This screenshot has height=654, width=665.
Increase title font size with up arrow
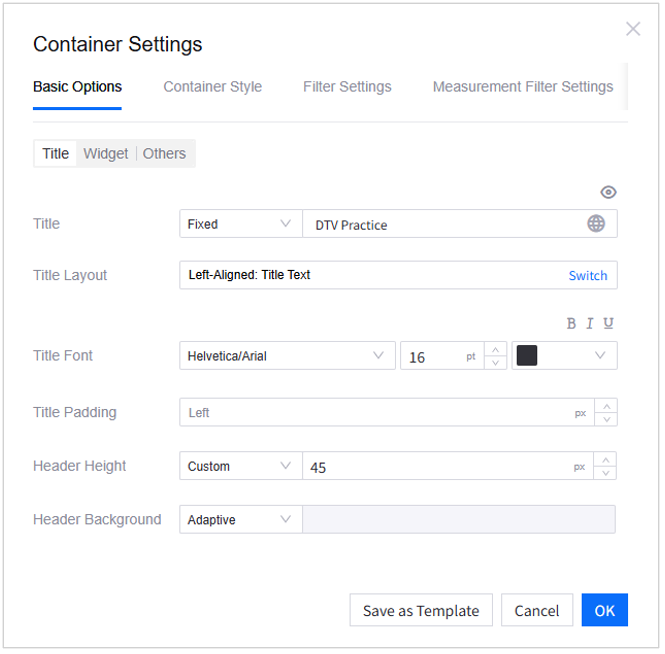(x=495, y=349)
